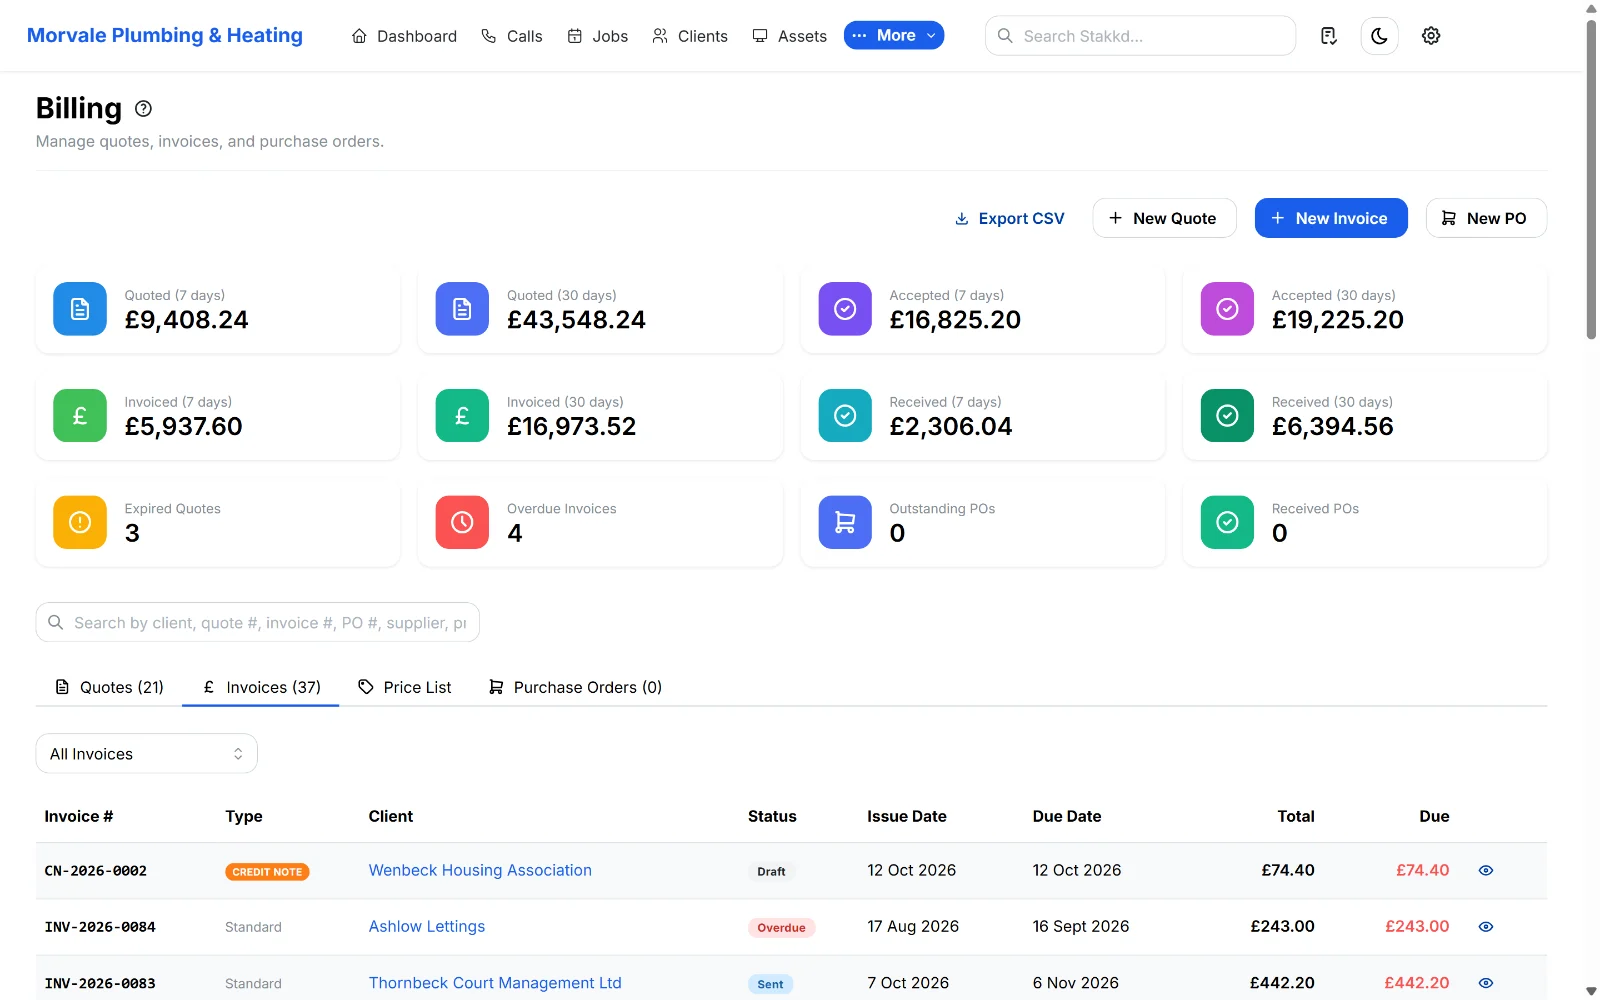Image resolution: width=1600 pixels, height=1000 pixels.
Task: Open the More navigation dropdown
Action: coord(894,35)
